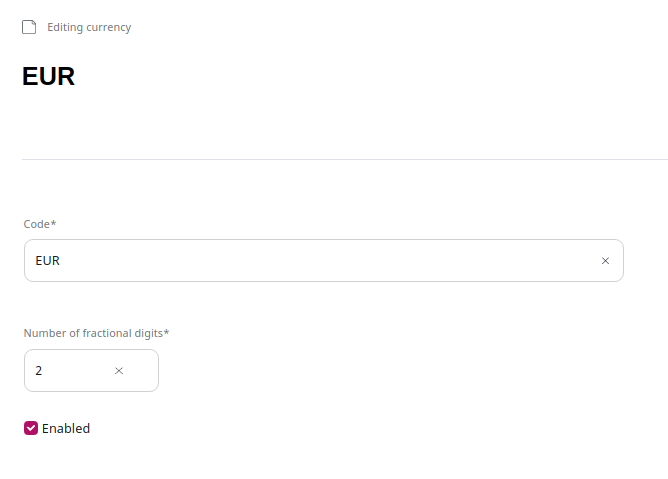
Task: Click the word Editing in the breadcrumb
Action: point(65,27)
